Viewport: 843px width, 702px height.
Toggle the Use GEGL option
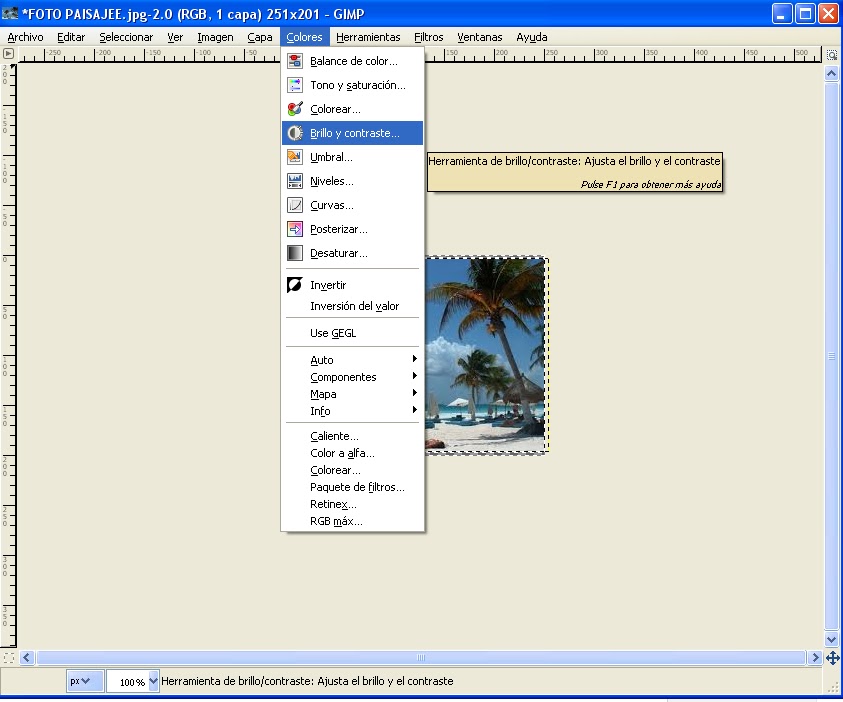point(352,333)
